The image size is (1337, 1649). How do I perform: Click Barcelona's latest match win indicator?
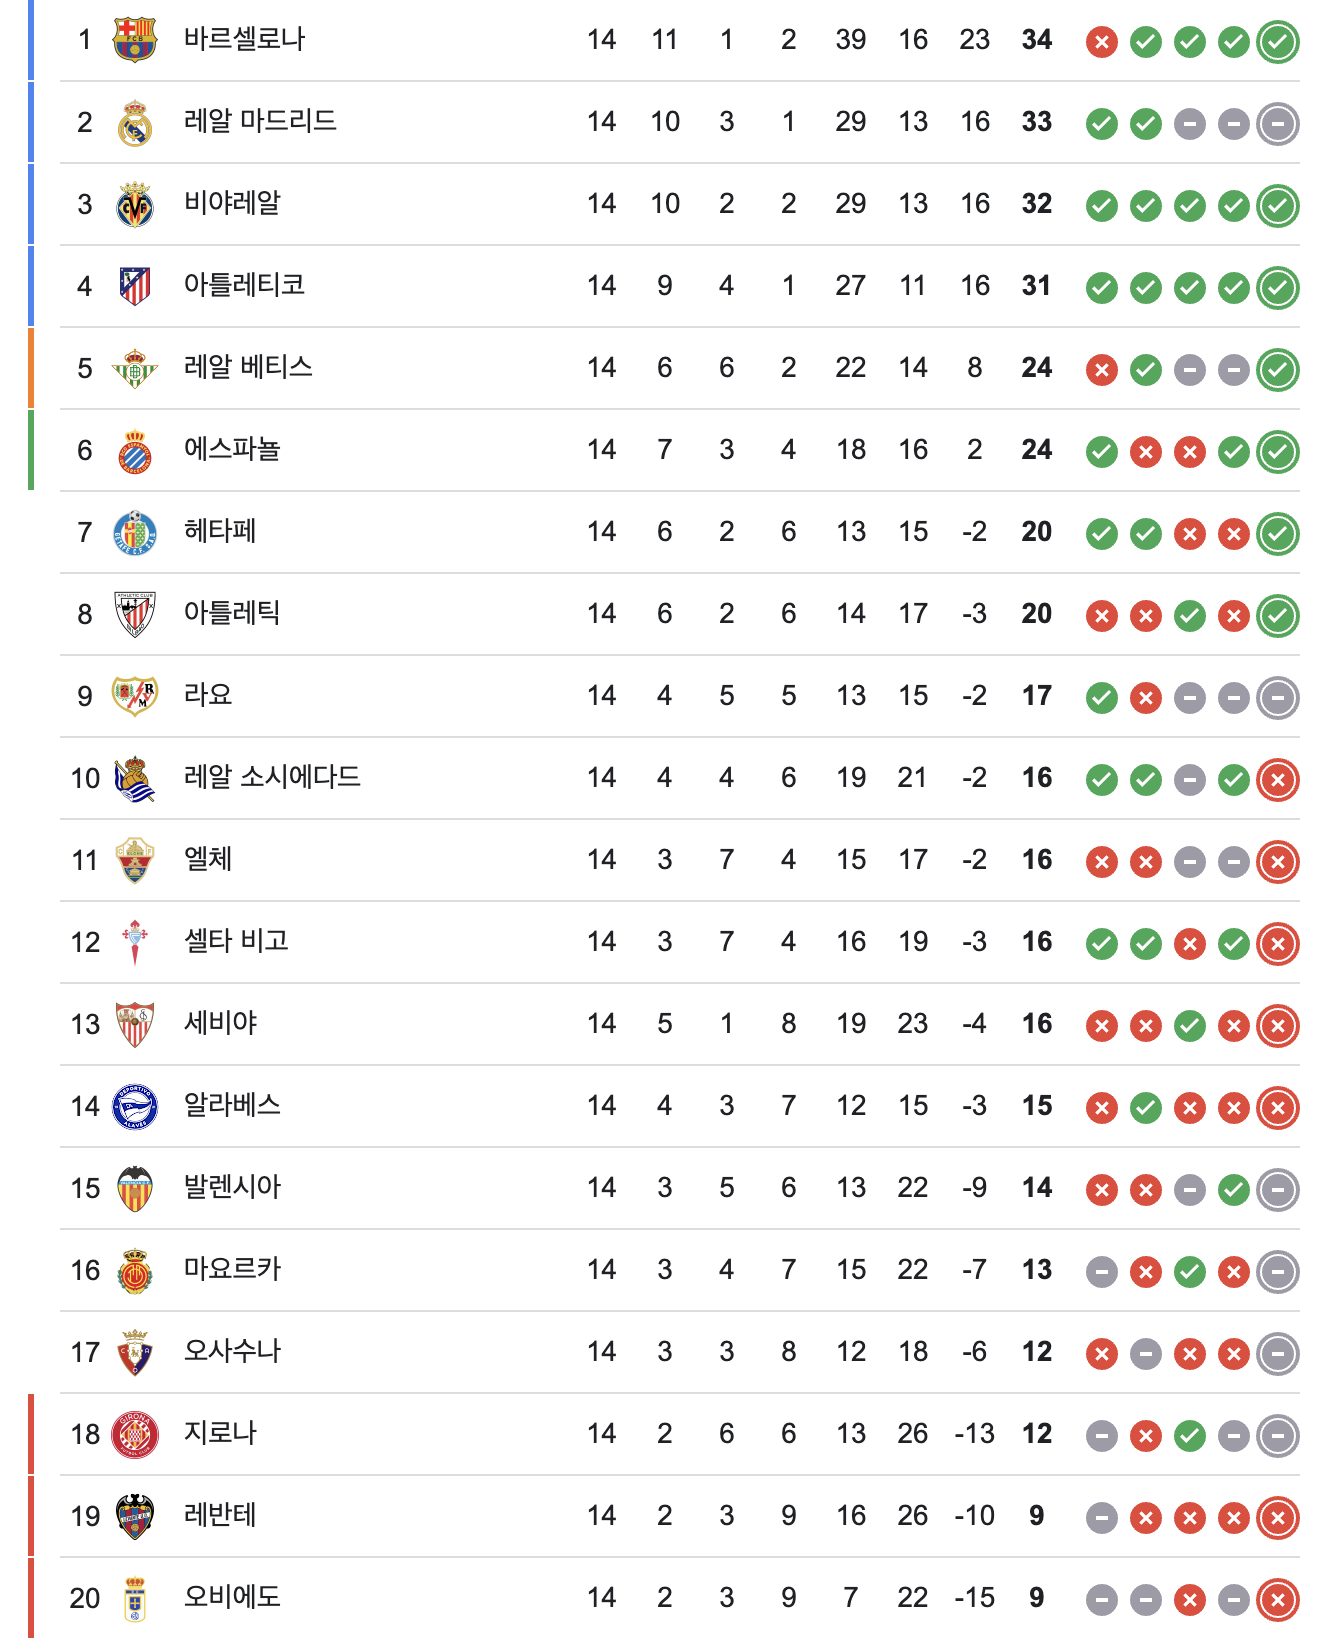click(1277, 42)
